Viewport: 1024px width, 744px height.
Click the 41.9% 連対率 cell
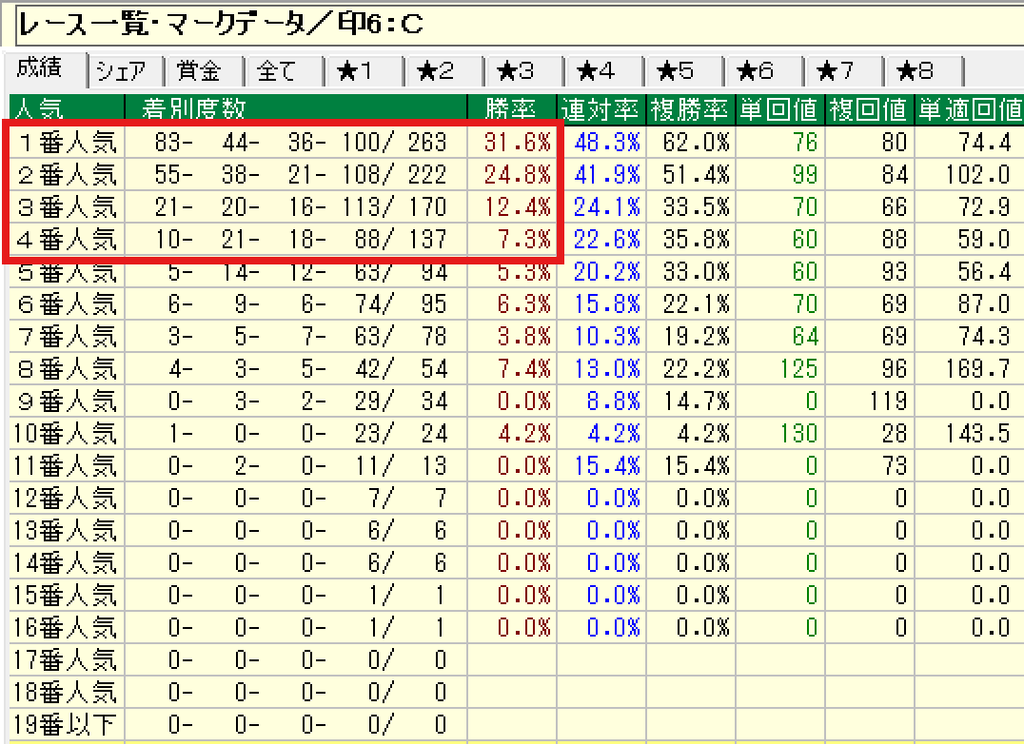coord(601,174)
